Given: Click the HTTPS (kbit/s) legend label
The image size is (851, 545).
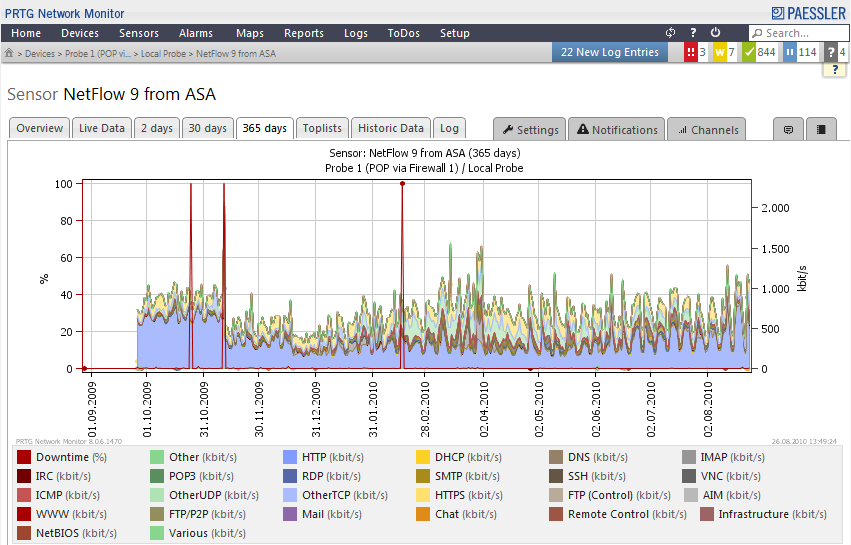Looking at the screenshot, I should tap(469, 495).
